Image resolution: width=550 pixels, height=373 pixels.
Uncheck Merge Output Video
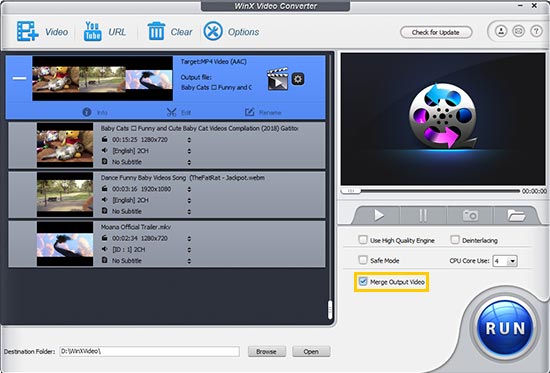[x=363, y=281]
